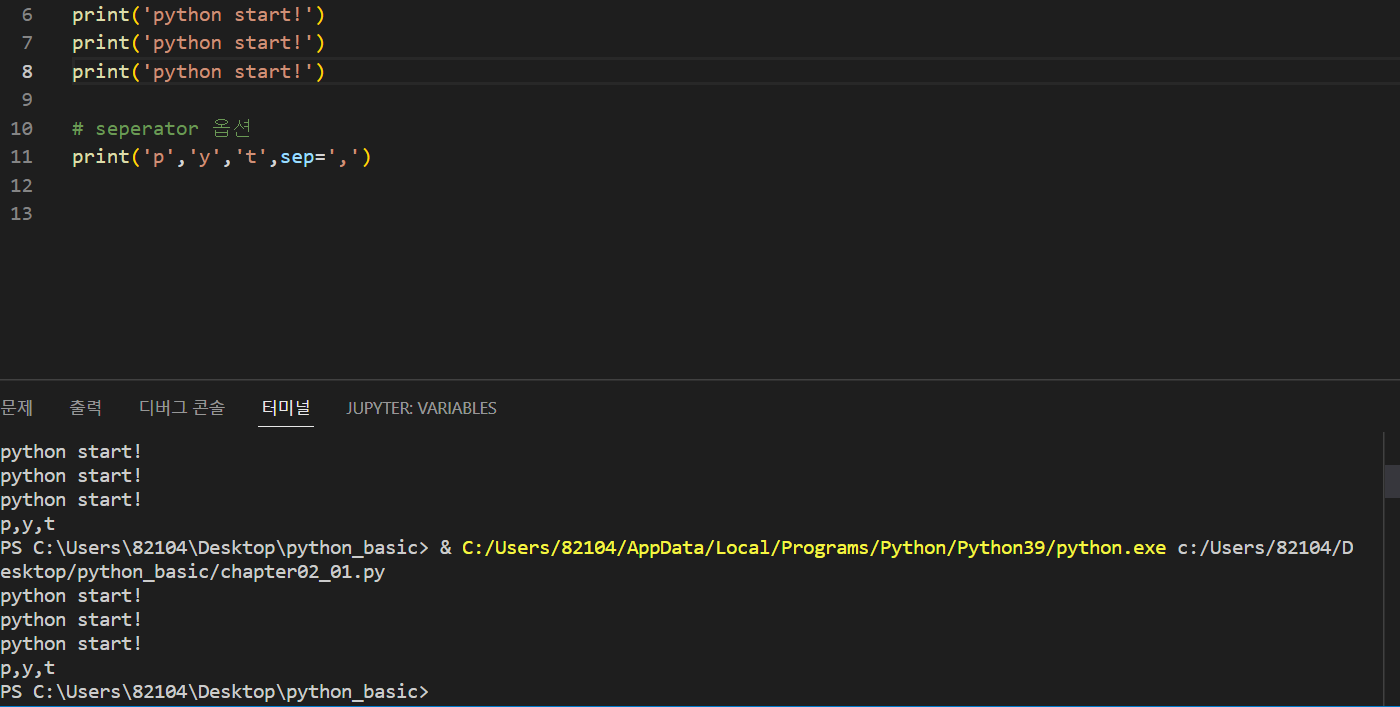Click line number 8 in the gutter
The width and height of the screenshot is (1400, 707).
(25, 72)
